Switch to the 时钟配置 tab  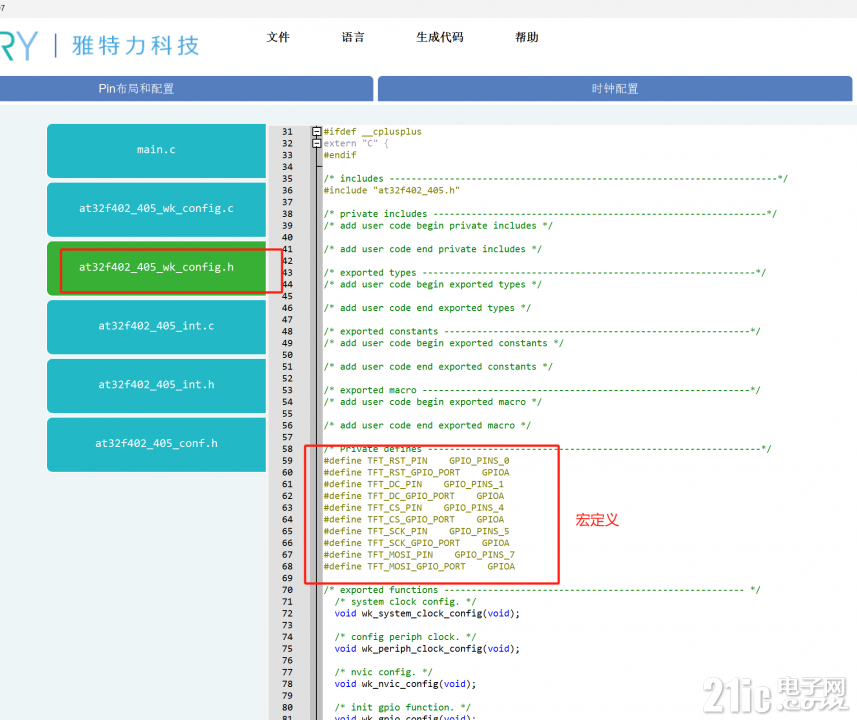pos(615,89)
